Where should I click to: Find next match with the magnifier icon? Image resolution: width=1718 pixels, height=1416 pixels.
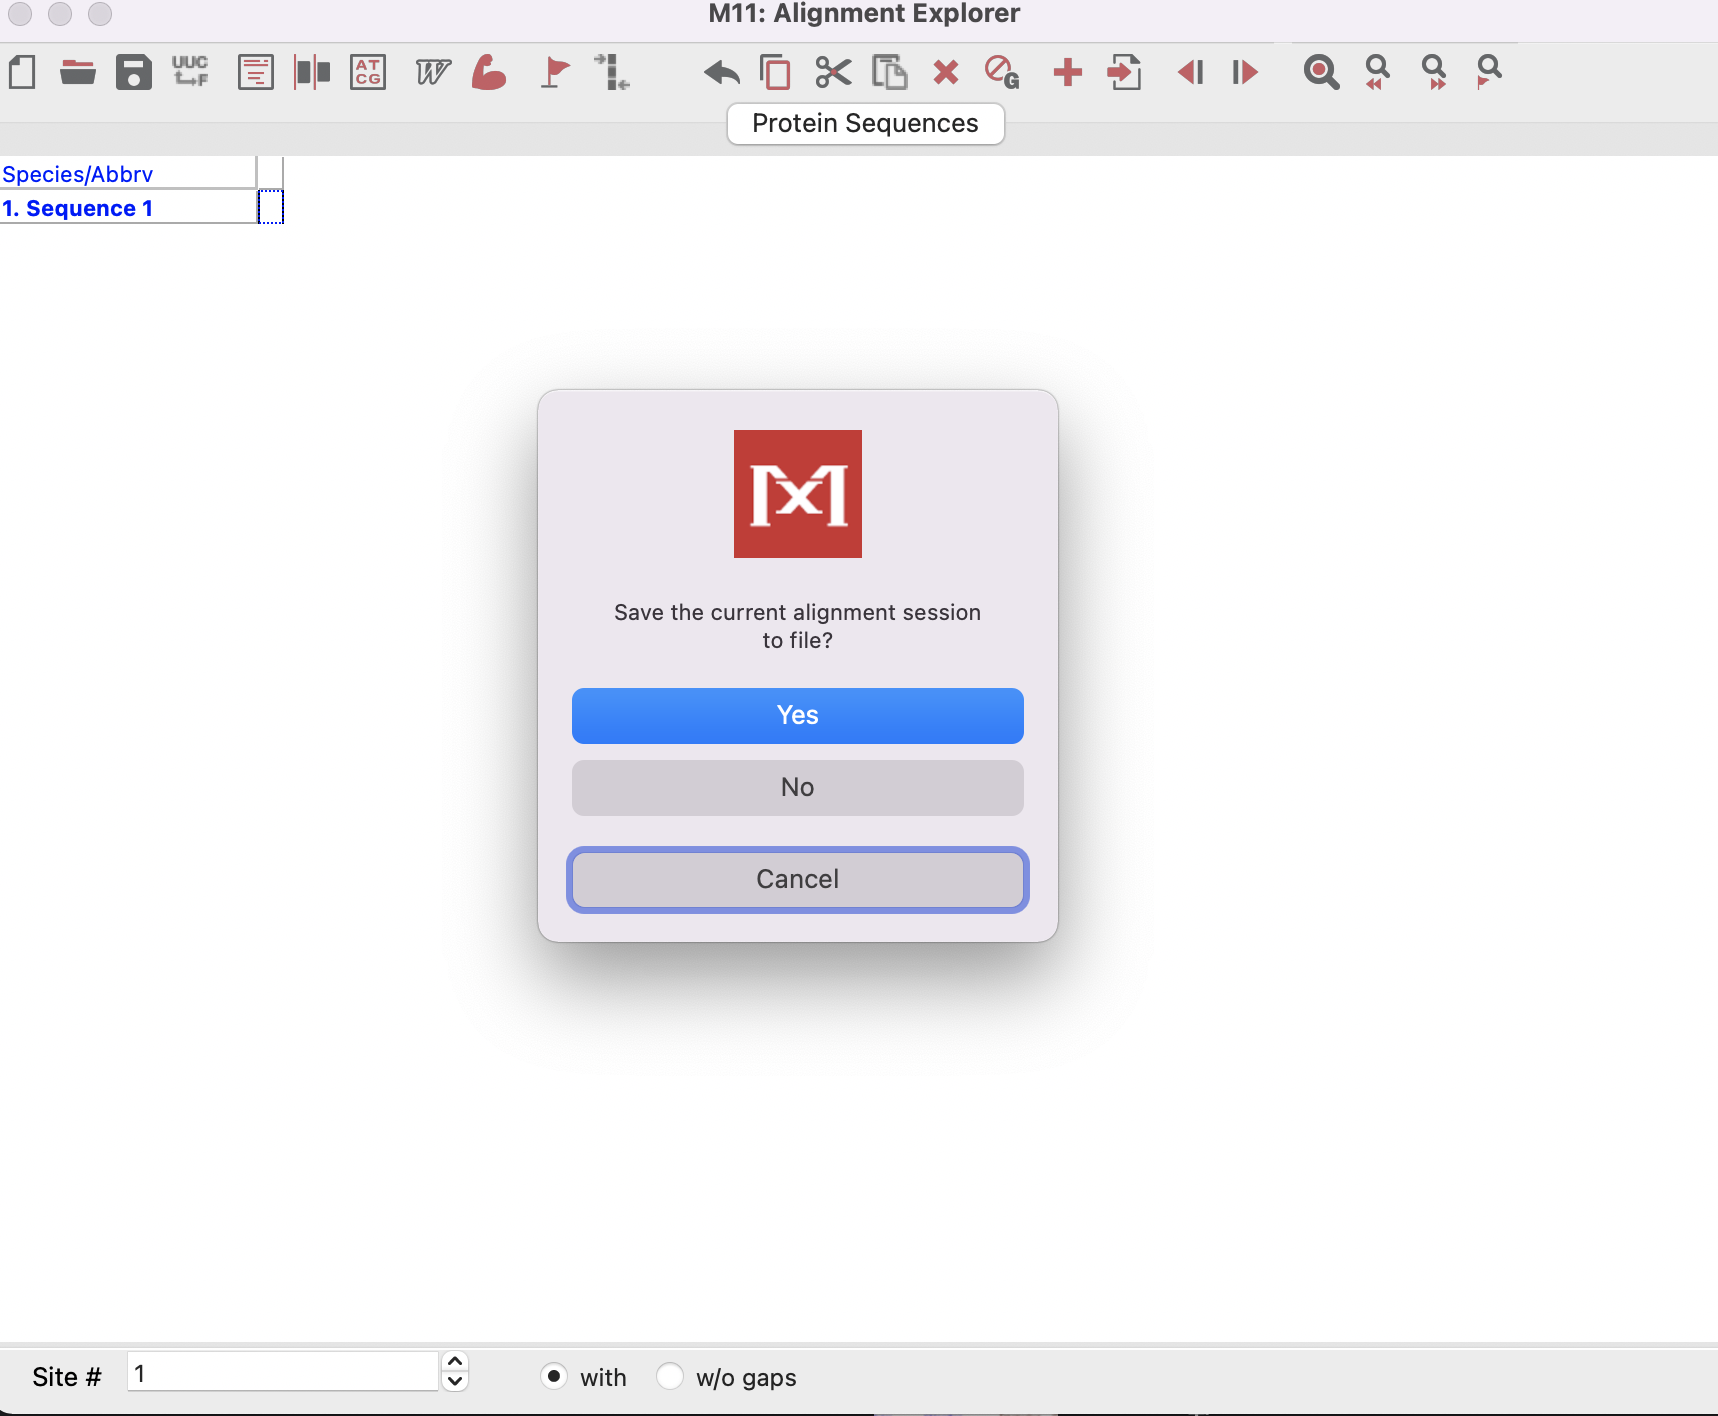tap(1433, 73)
